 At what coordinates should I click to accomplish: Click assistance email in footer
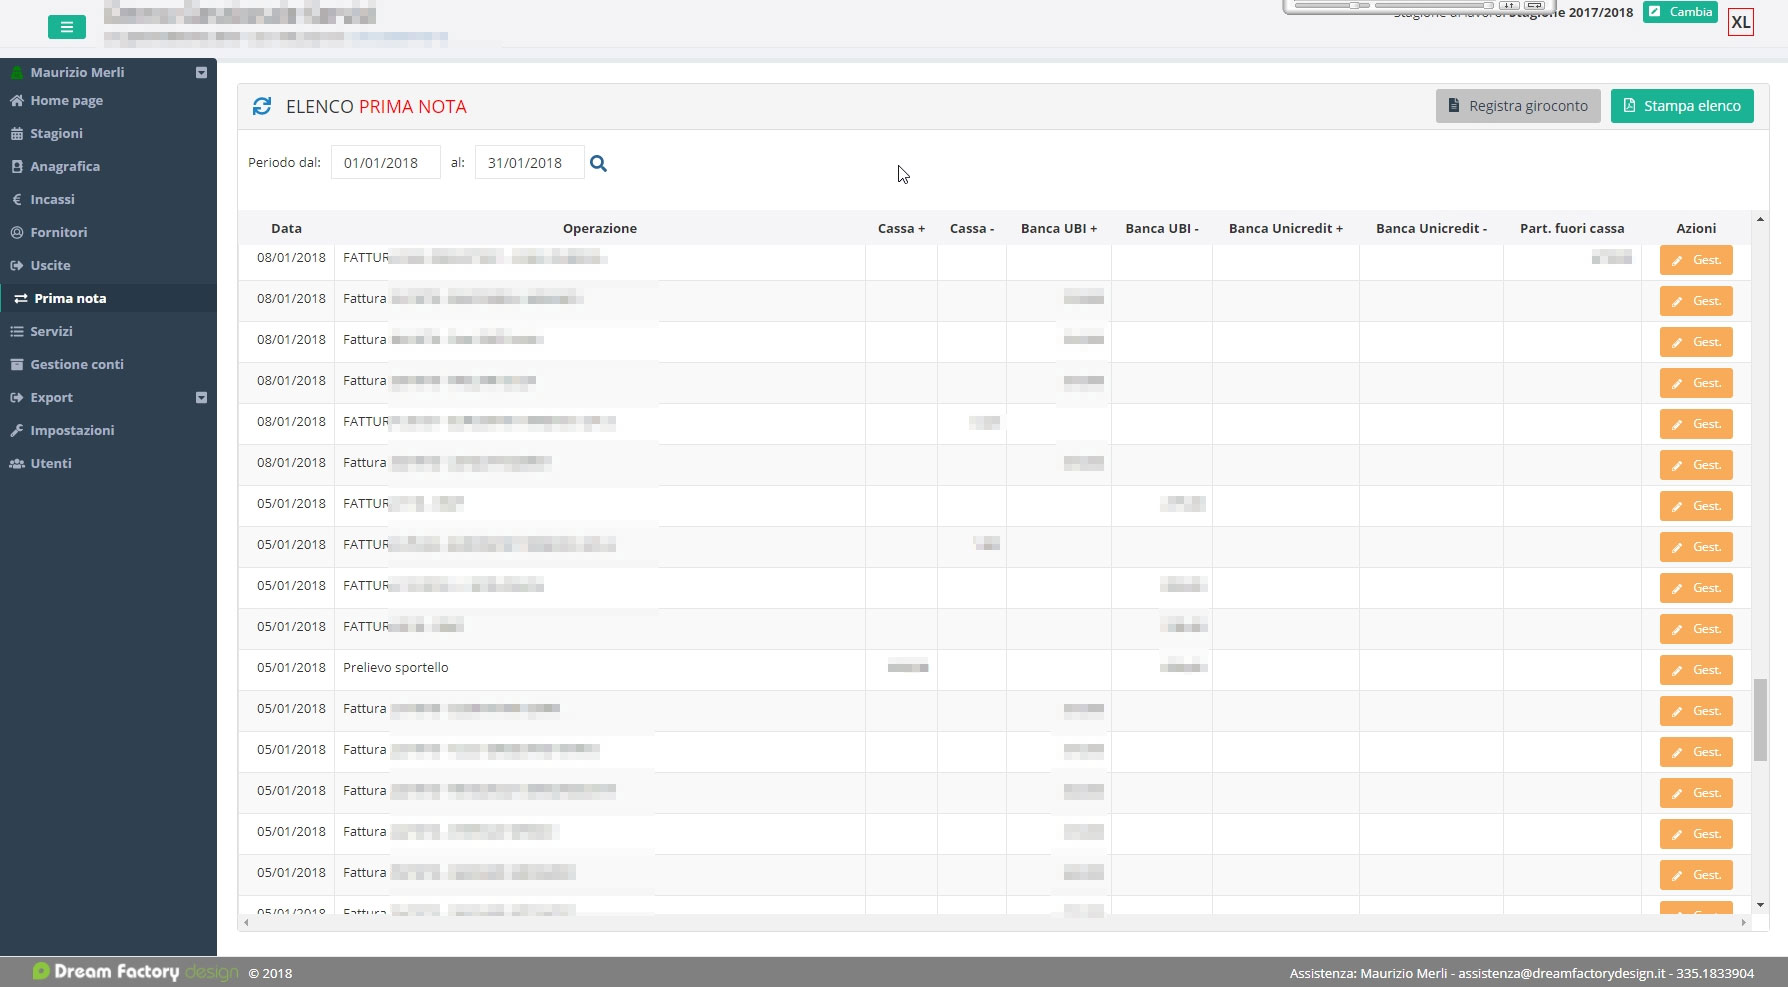[x=1562, y=973]
